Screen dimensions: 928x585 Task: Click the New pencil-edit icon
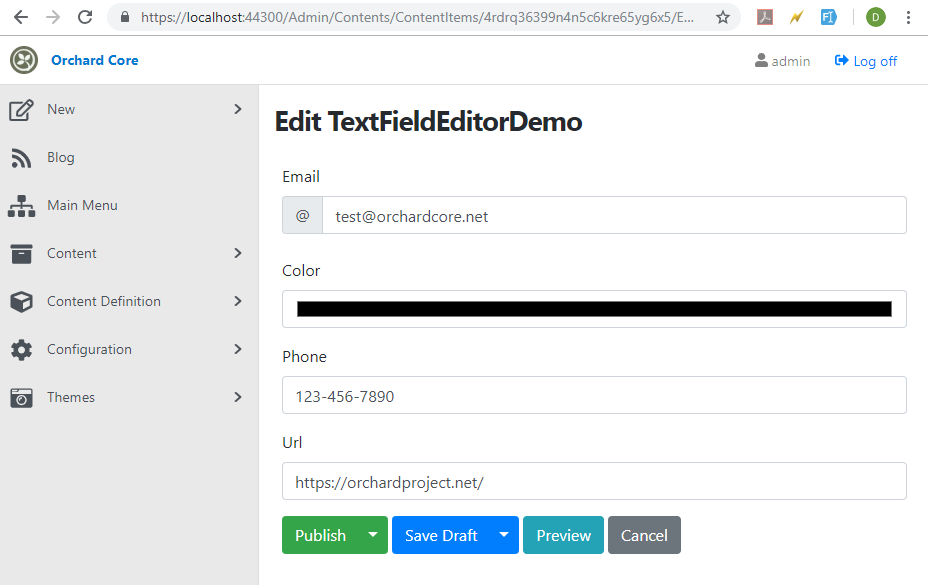click(x=21, y=110)
